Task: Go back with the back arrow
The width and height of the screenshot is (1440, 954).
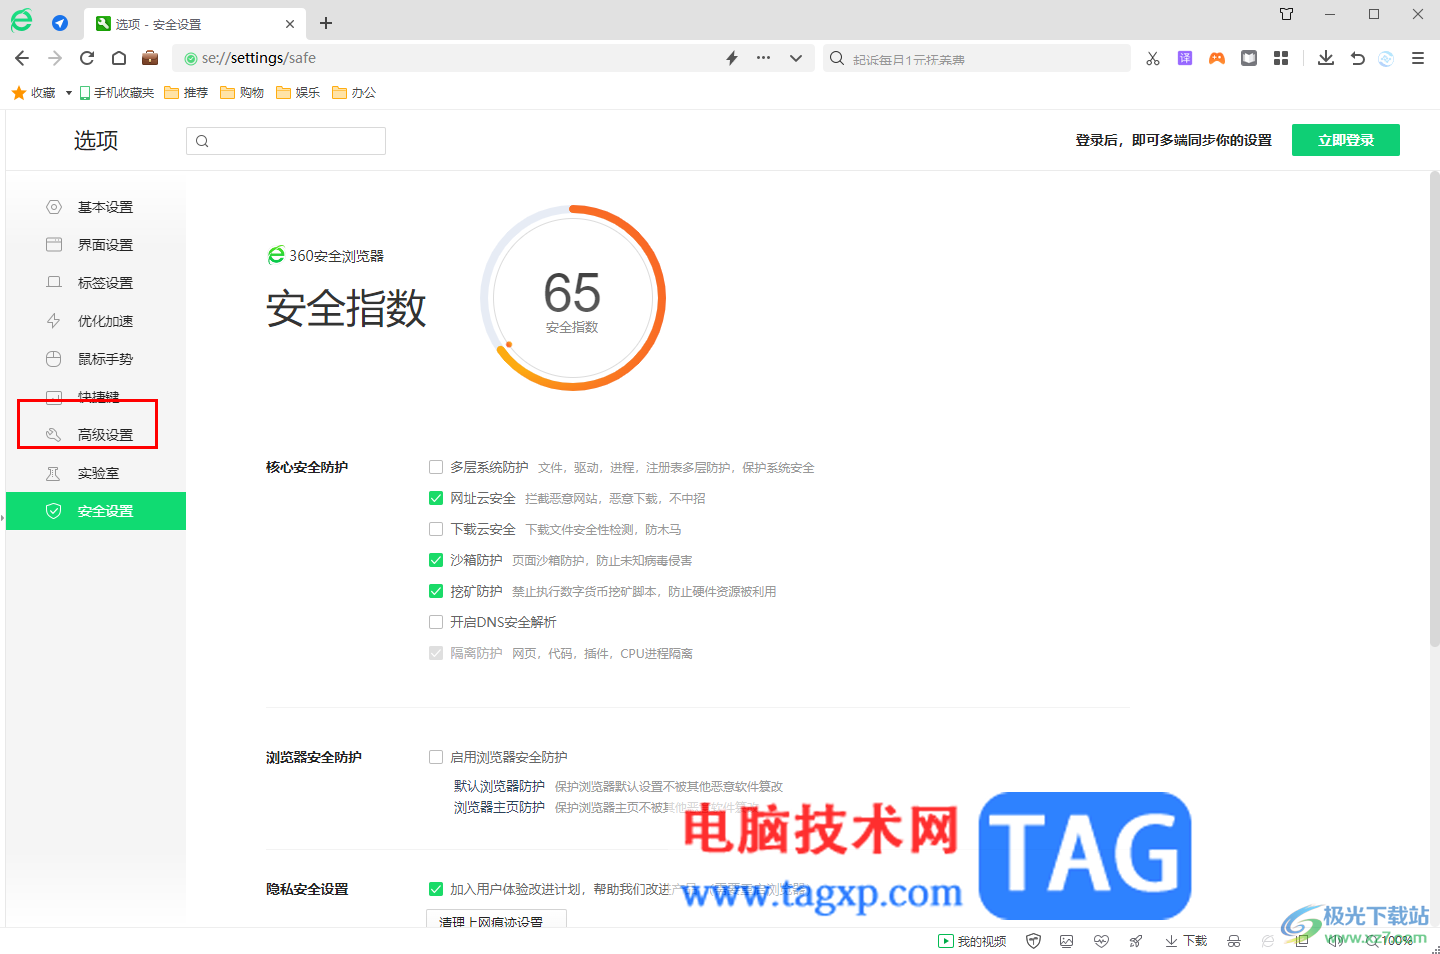Action: click(22, 58)
